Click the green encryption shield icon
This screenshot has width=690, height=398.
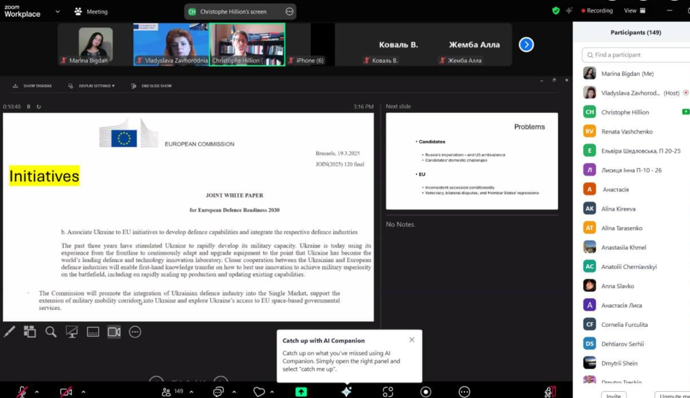(x=556, y=11)
